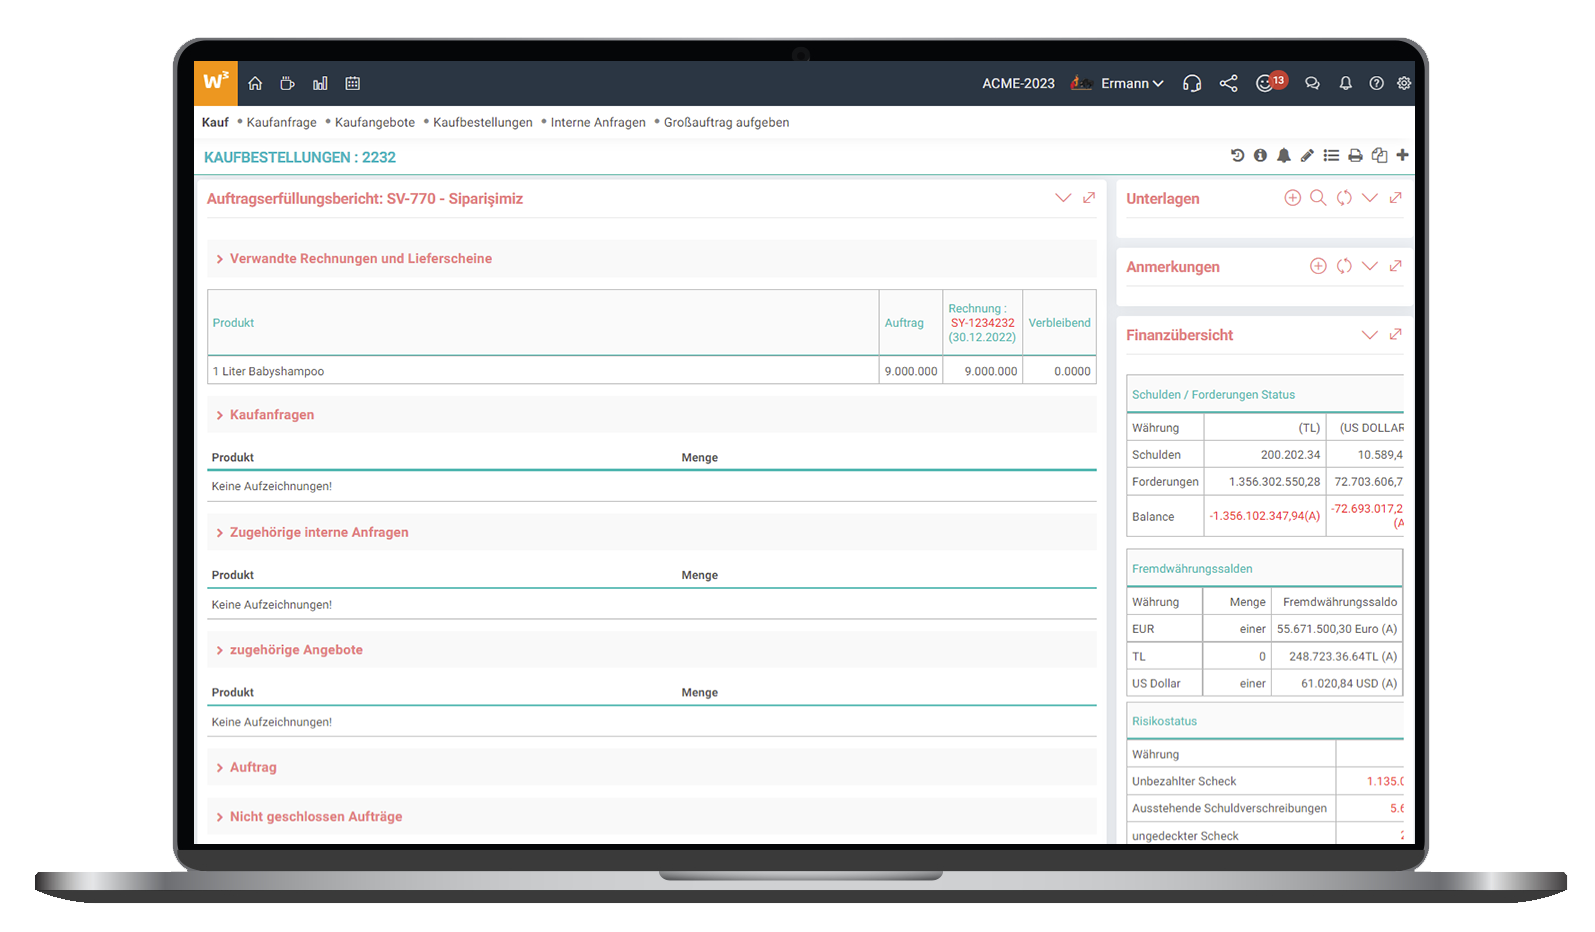Click the headset support icon
This screenshot has height=932, width=1595.
pos(1191,84)
